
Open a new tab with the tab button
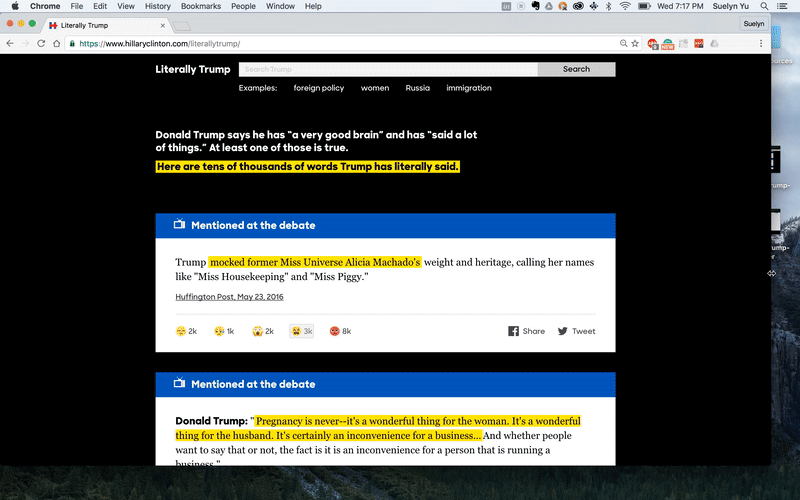(182, 26)
